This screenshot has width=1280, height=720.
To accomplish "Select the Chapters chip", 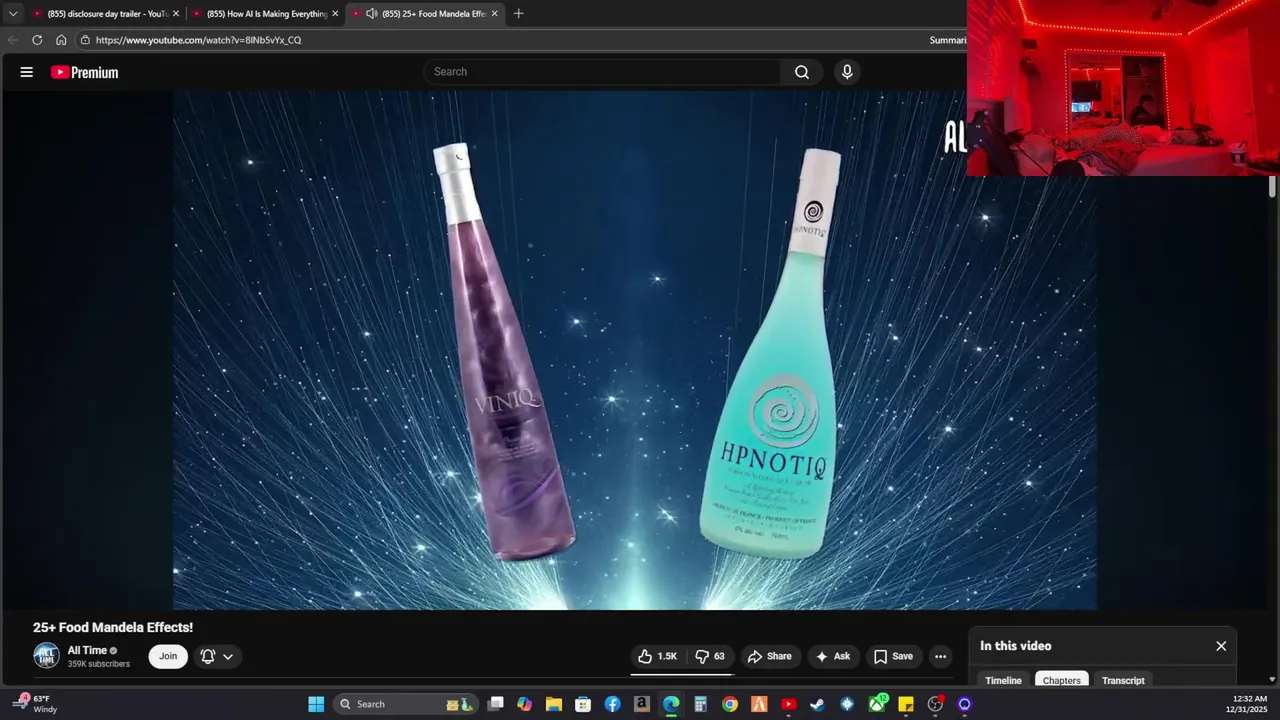I will tap(1062, 680).
